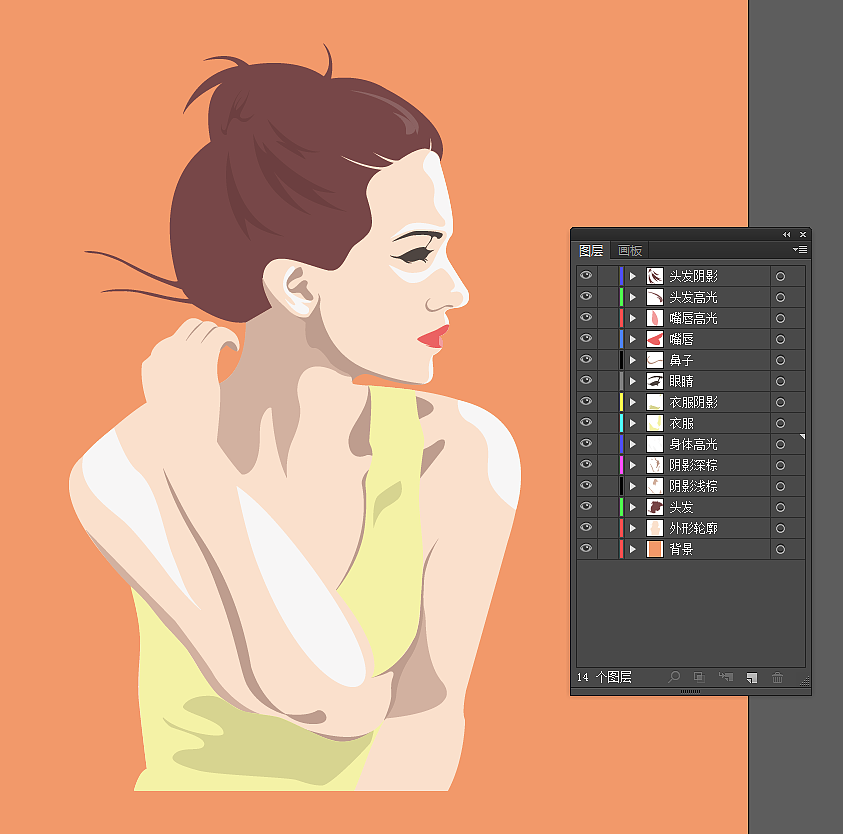Click the 头发 layer thumbnail
843x834 pixels.
coord(655,507)
